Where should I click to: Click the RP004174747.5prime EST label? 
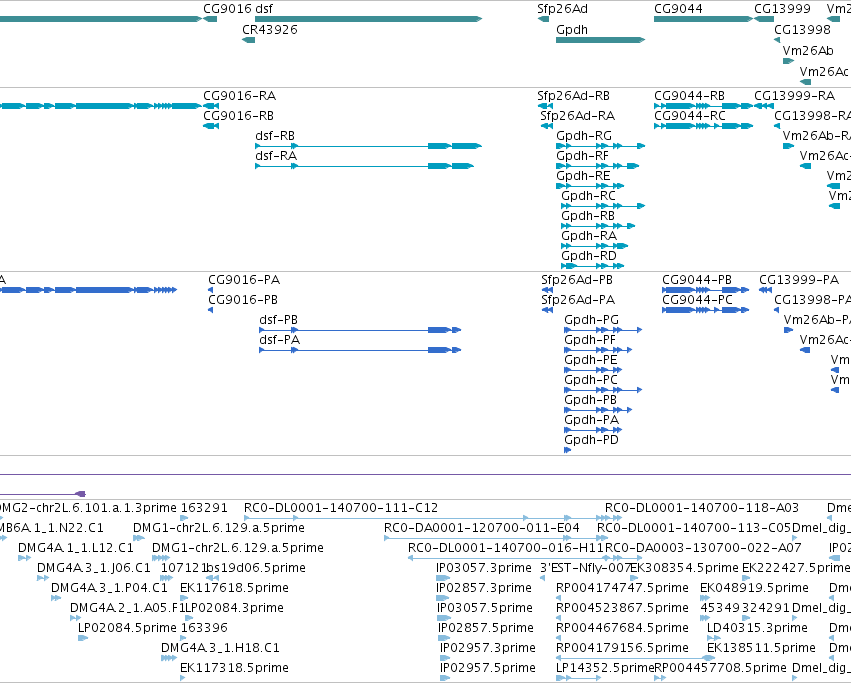(x=623, y=588)
